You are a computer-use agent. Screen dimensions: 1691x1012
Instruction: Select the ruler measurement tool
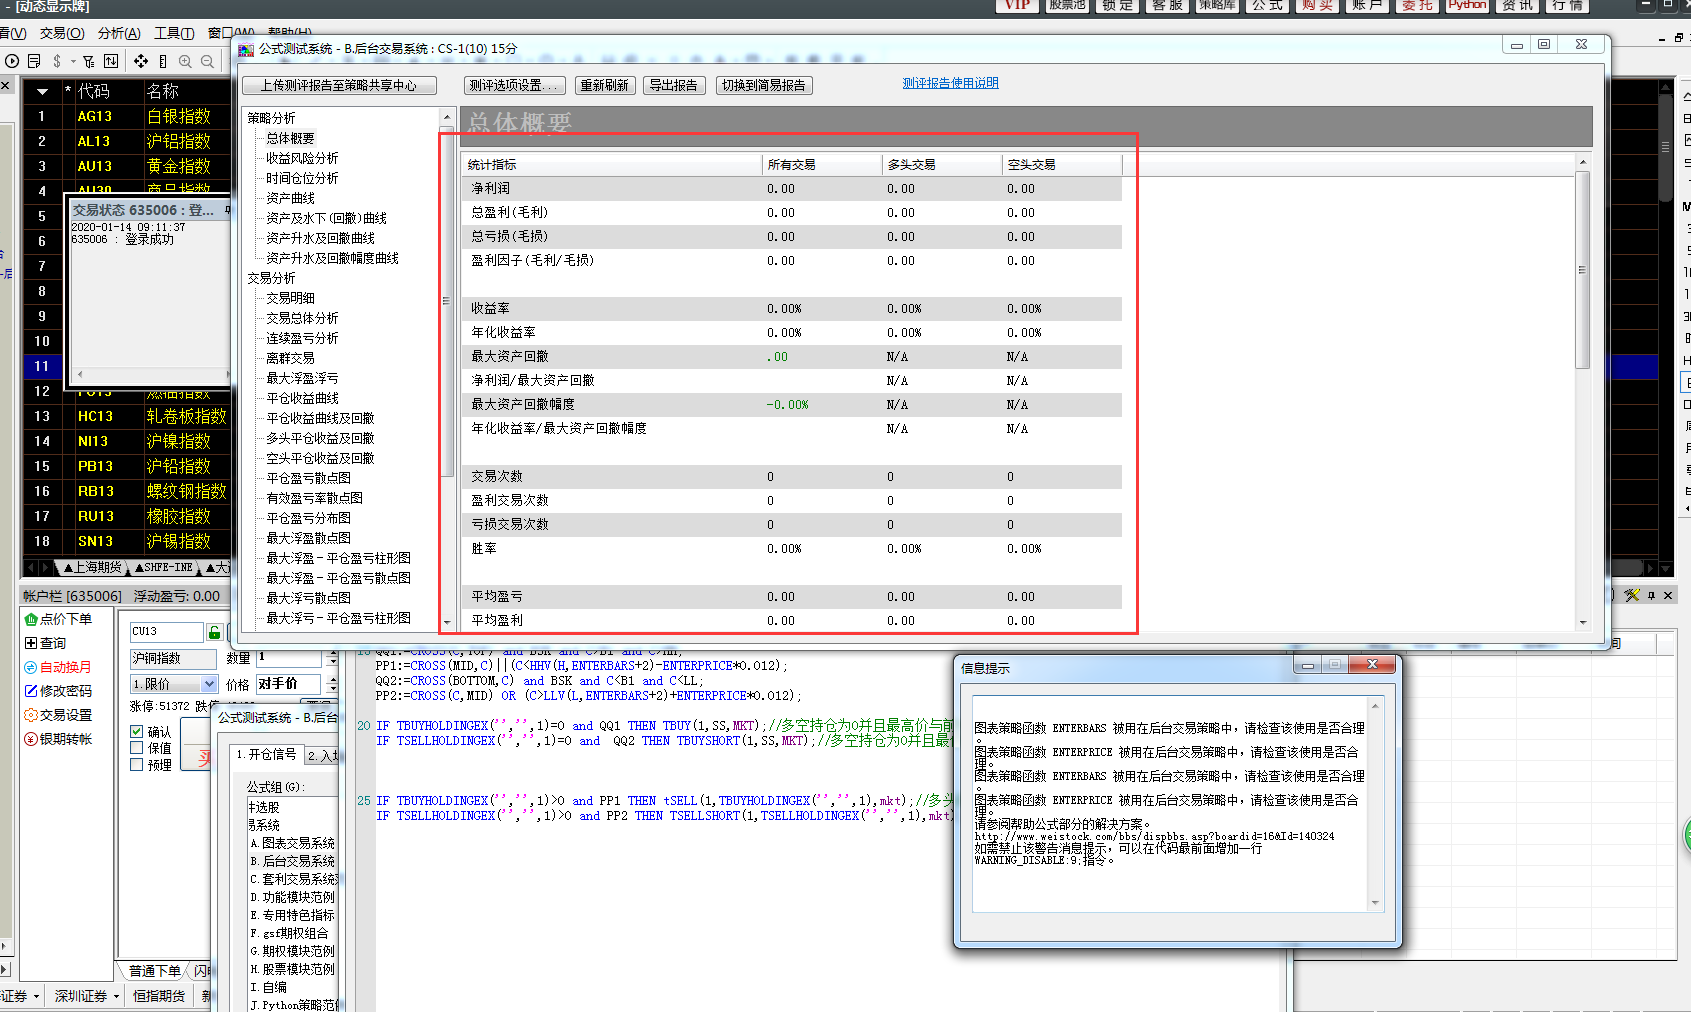pos(163,61)
